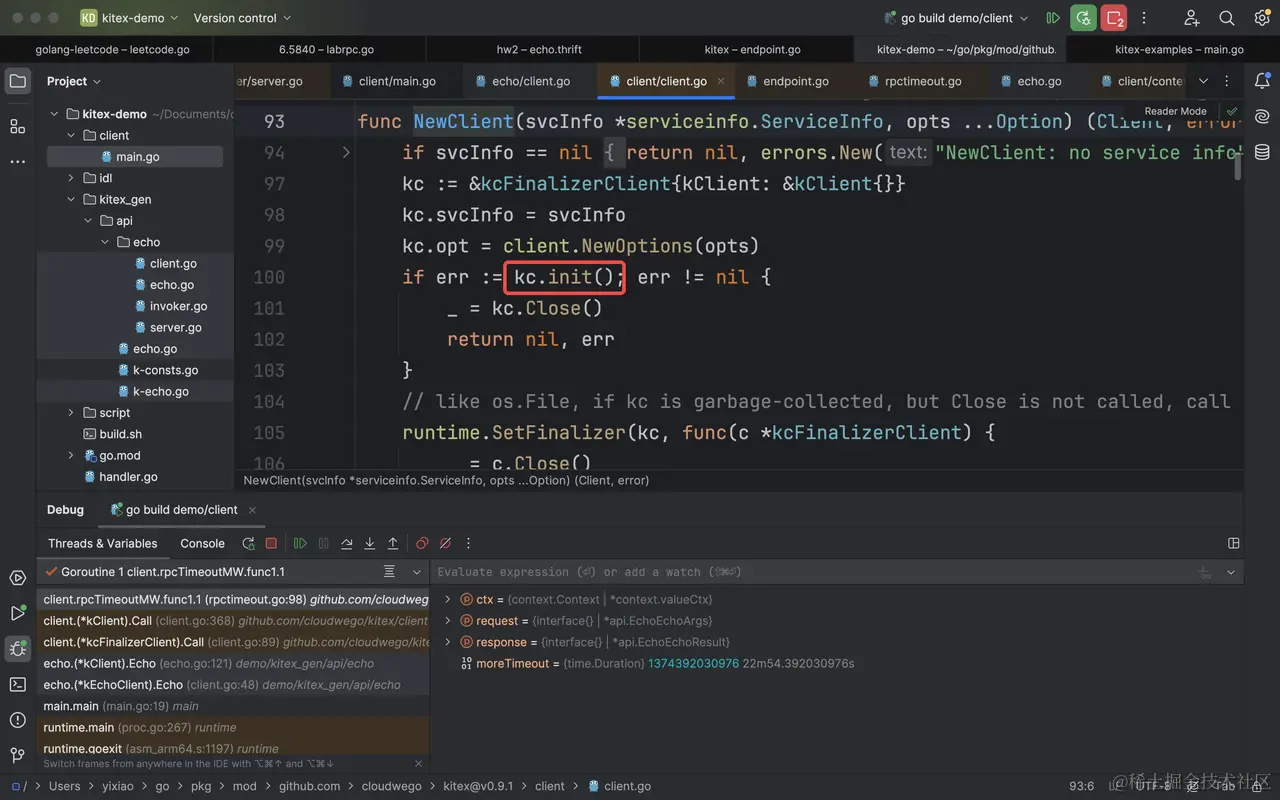Click the Step Over debug icon
Viewport: 1280px width, 800px height.
coord(347,543)
